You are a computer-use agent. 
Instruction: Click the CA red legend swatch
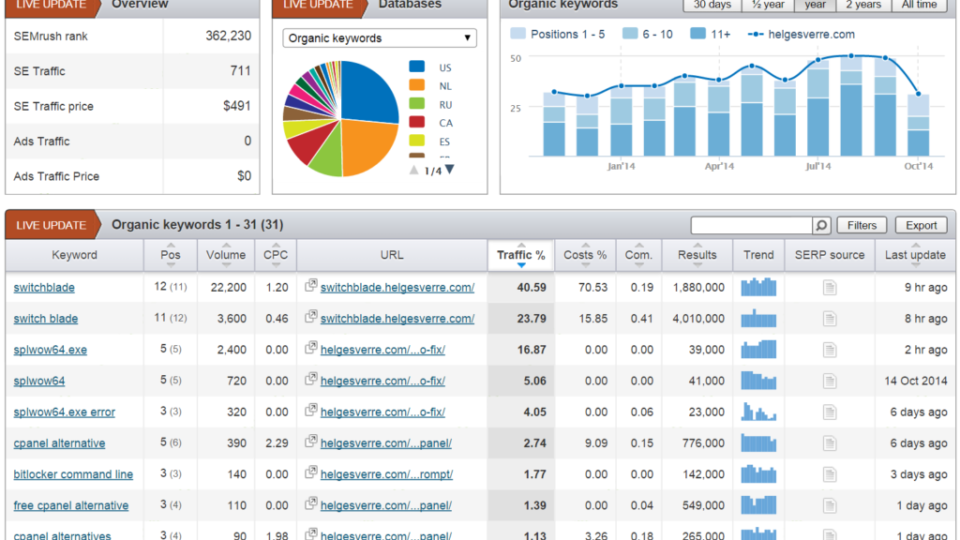point(417,122)
